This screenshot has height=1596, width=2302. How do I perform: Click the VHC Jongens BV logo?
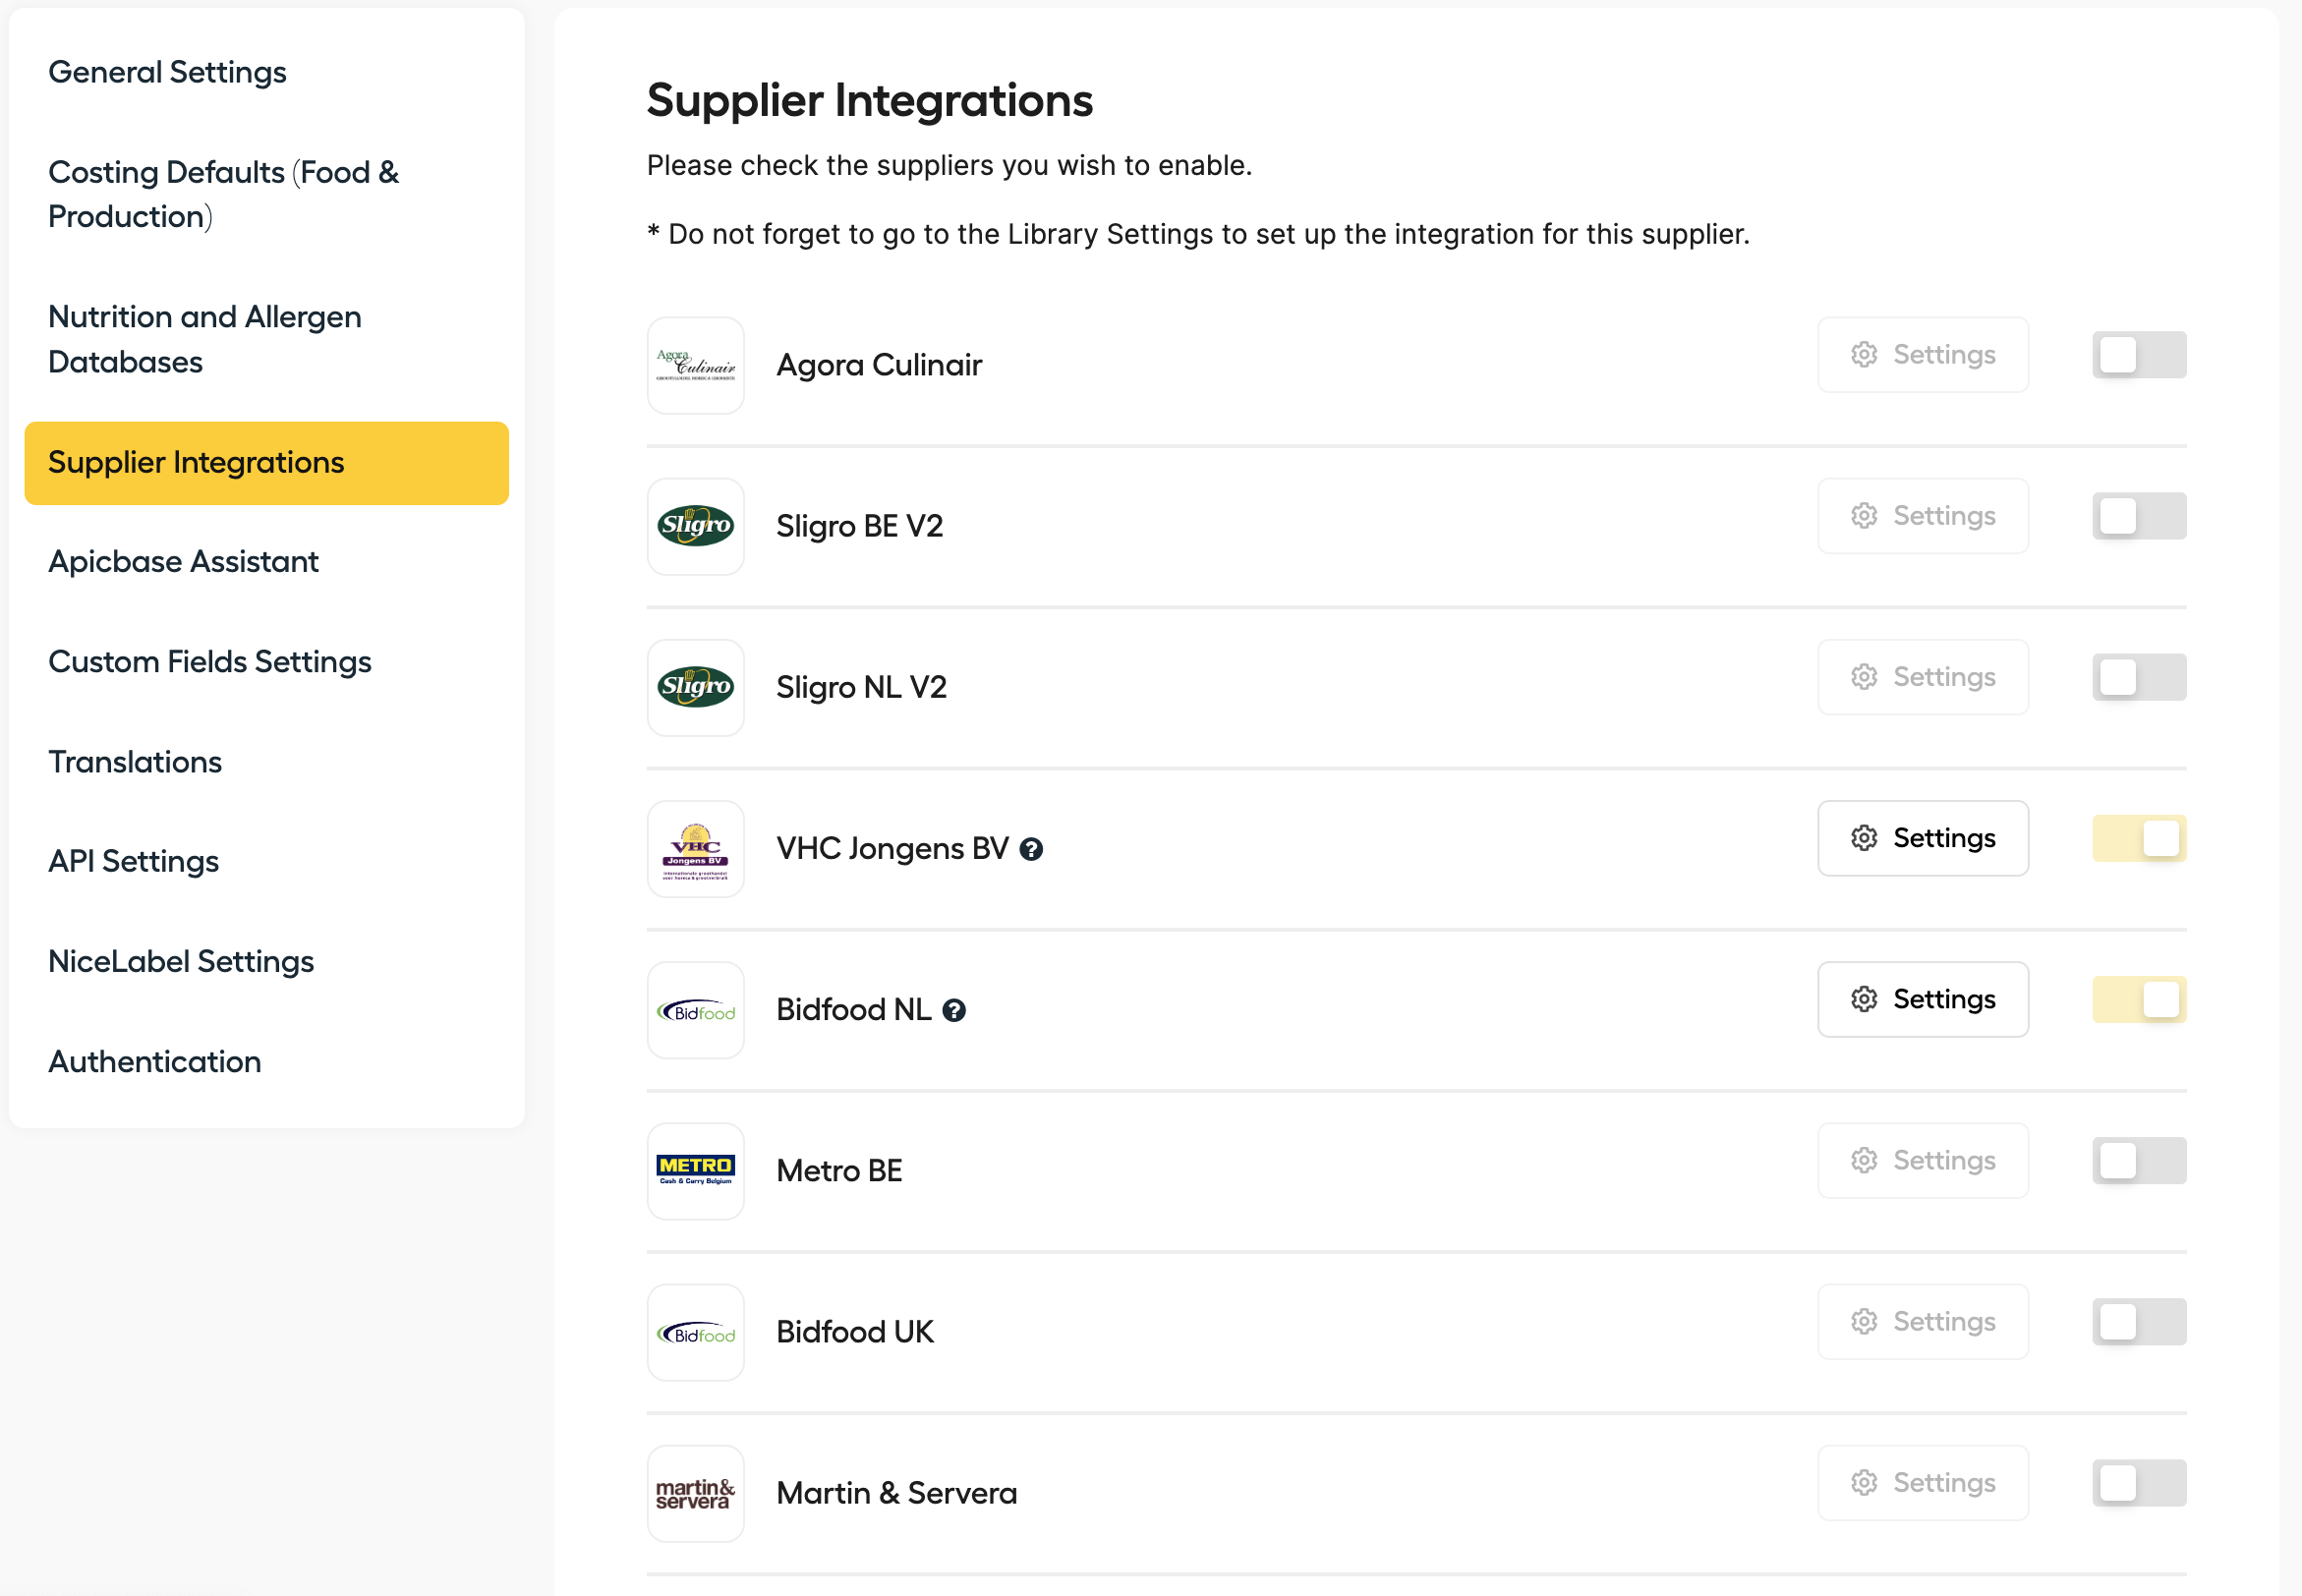(x=695, y=848)
